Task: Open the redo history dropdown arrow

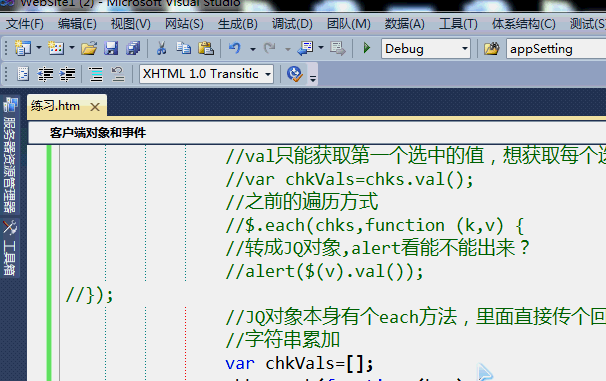Action: pos(288,49)
